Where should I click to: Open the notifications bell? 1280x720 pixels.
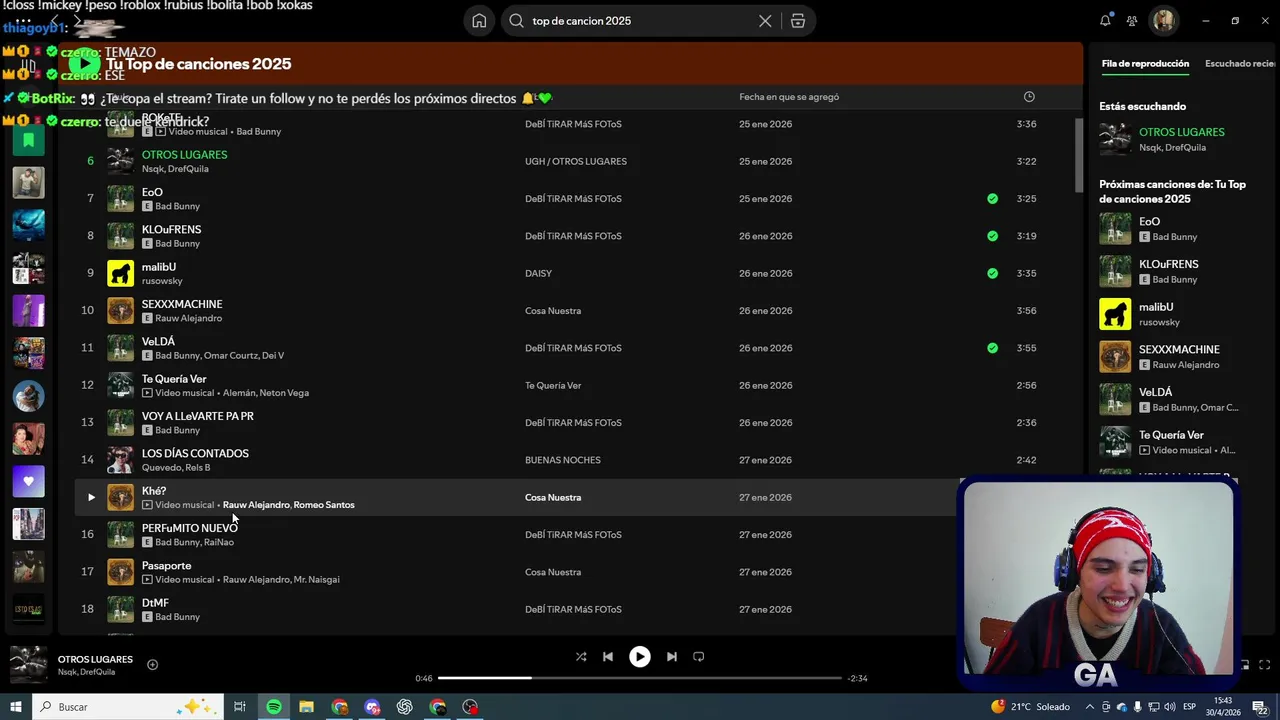tap(1105, 20)
